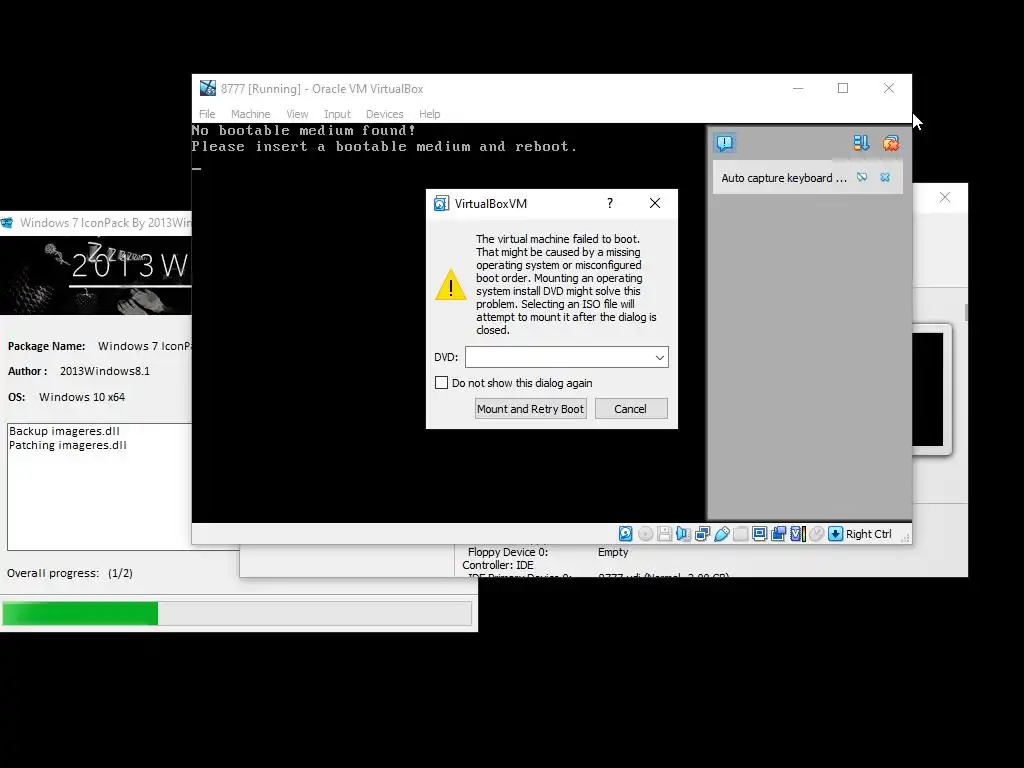The height and width of the screenshot is (768, 1024).
Task: Click the shared folders indicator icon
Action: point(741,534)
